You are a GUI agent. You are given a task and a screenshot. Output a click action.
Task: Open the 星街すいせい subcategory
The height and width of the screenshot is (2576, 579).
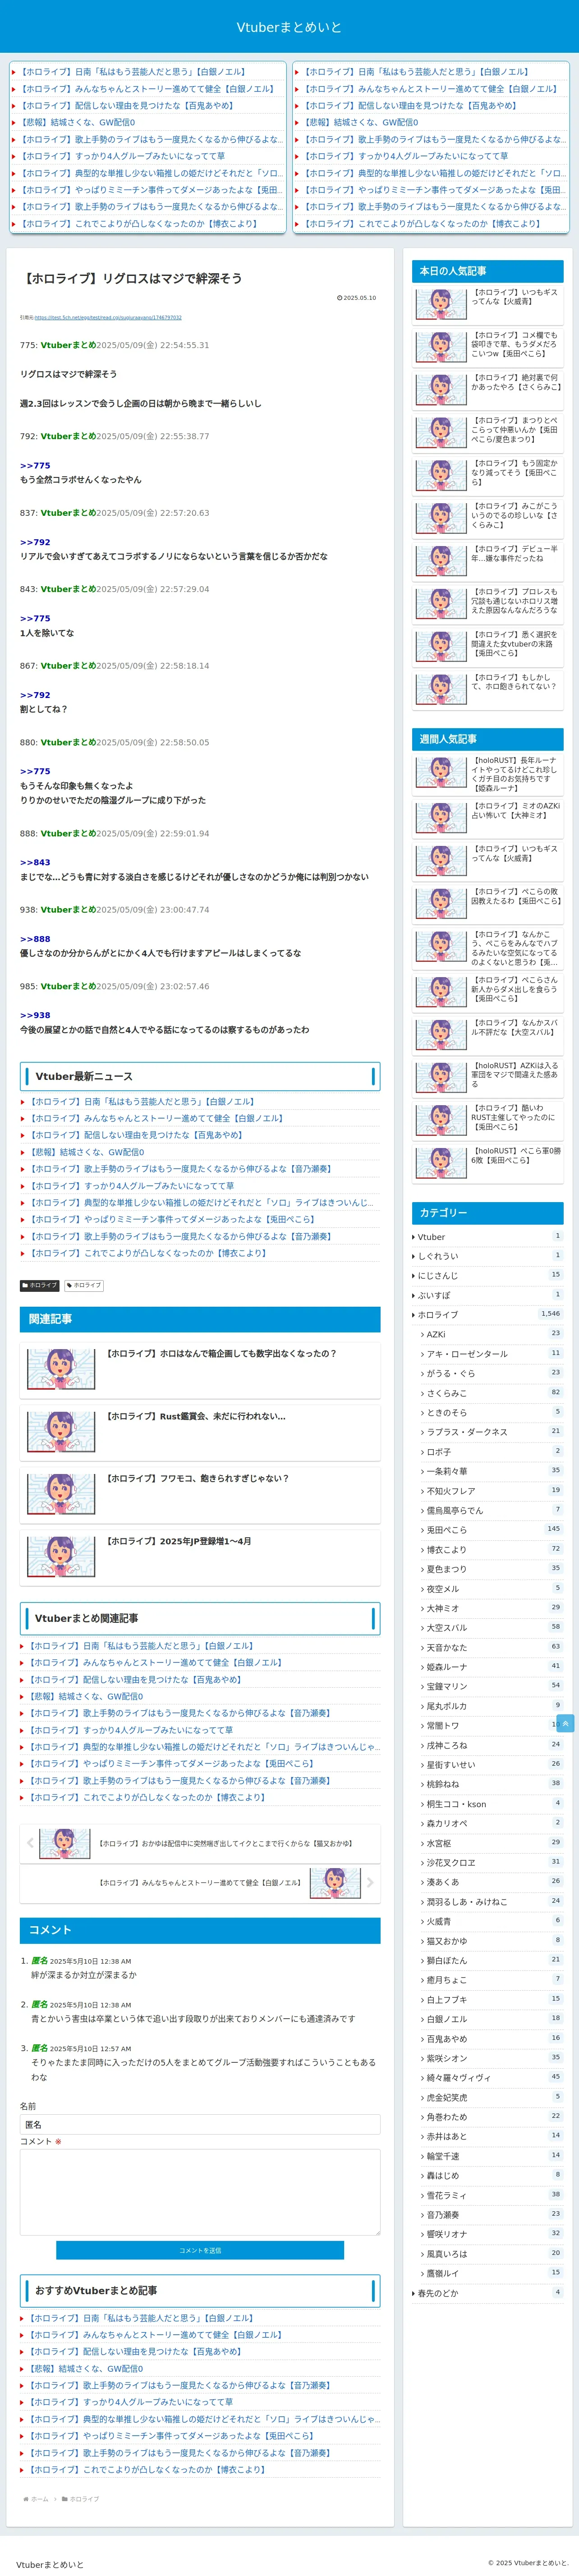pos(492,1764)
